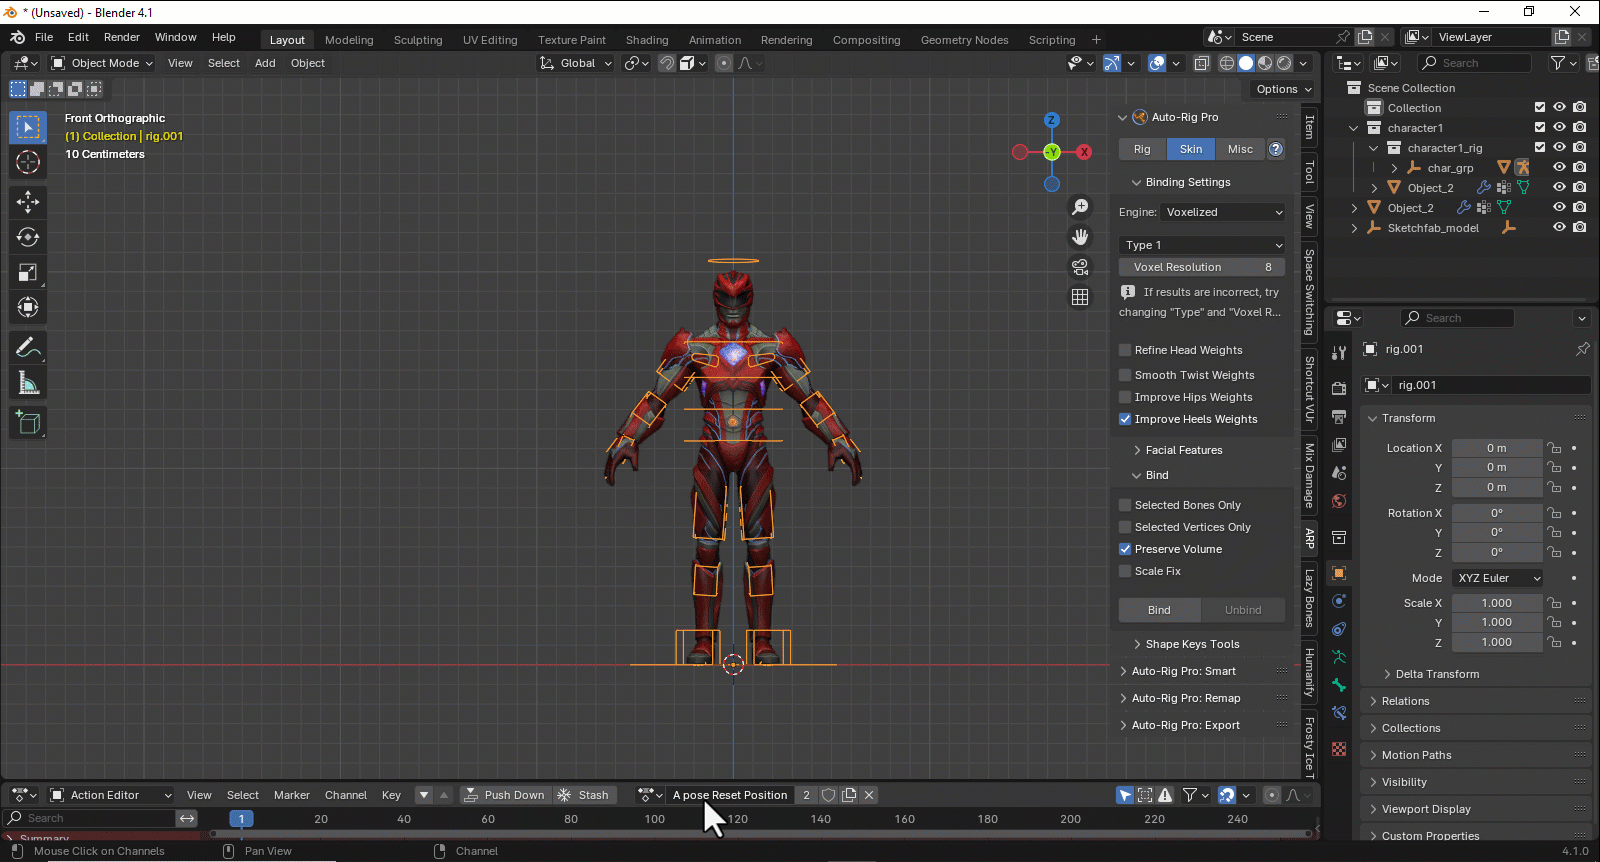Screen dimensions: 1600x862
Task: Switch to solid viewport shading
Action: click(1246, 63)
